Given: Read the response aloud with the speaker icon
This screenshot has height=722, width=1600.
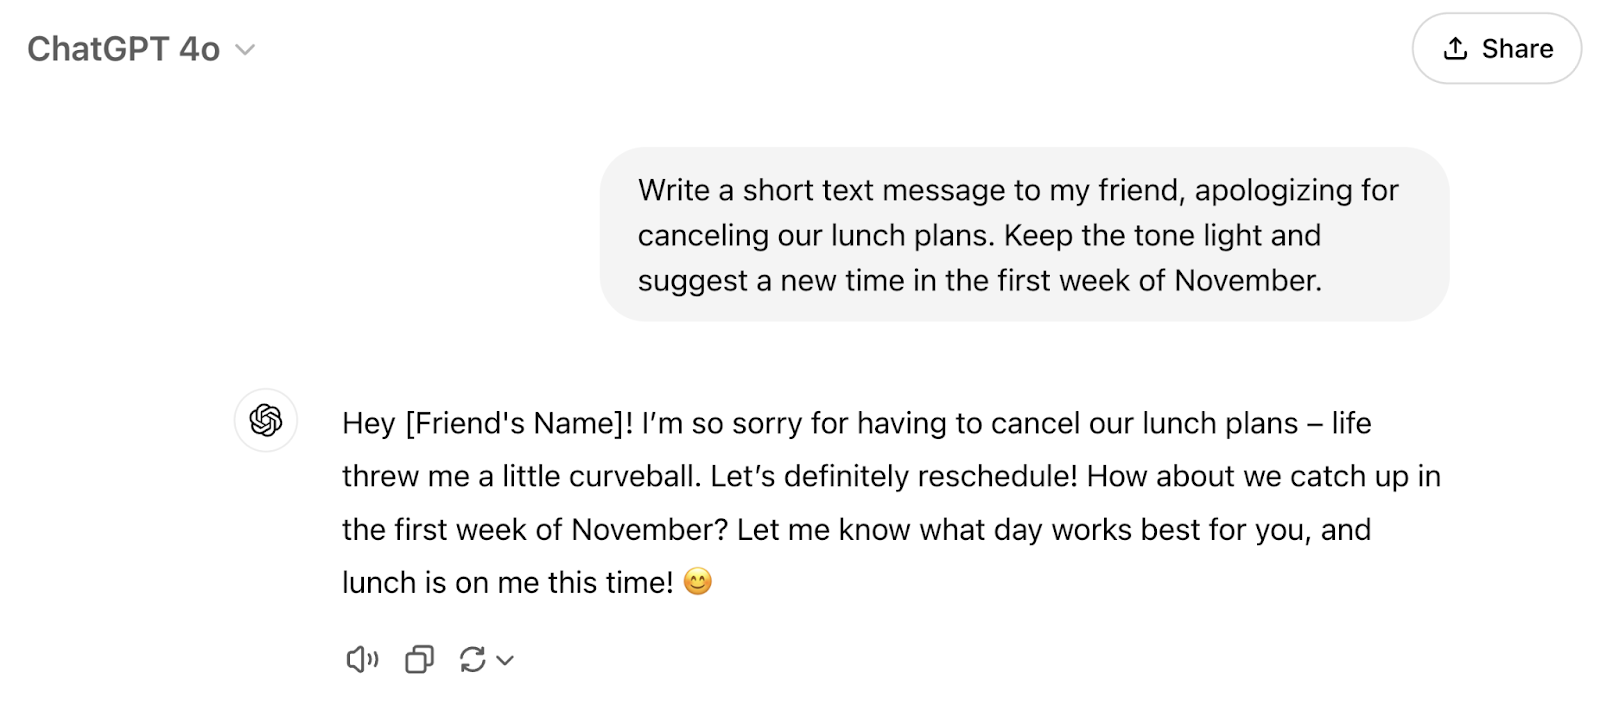Looking at the screenshot, I should [361, 659].
